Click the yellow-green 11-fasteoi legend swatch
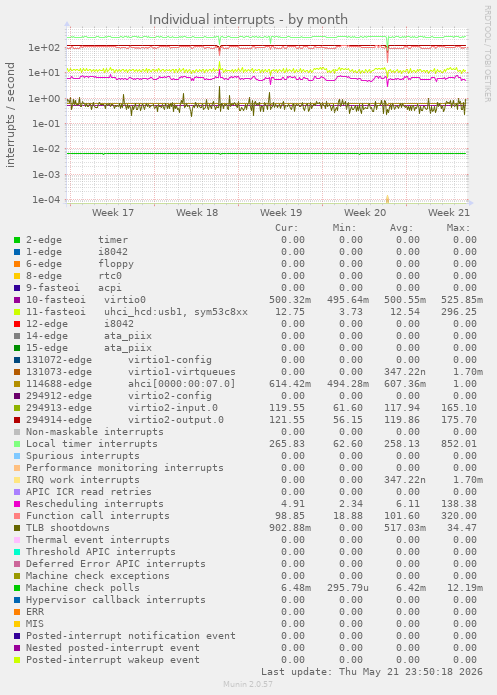 tap(17, 312)
